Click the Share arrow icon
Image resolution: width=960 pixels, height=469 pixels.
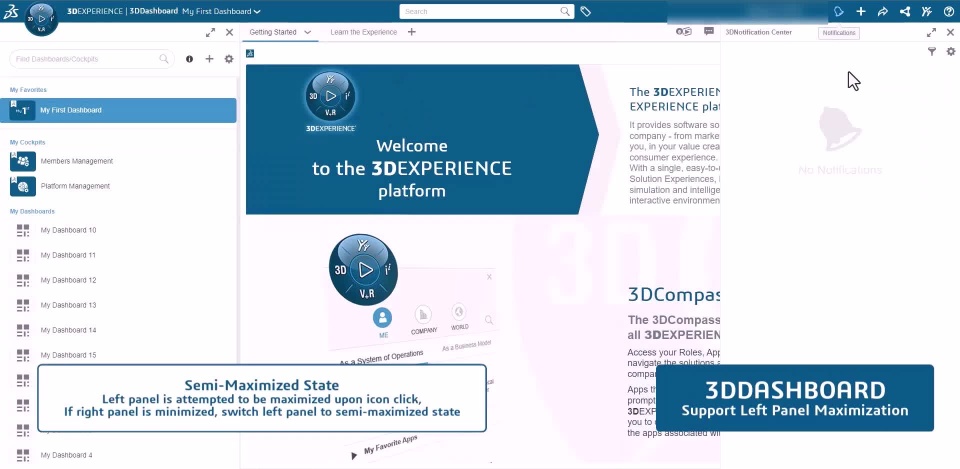pyautogui.click(x=883, y=11)
